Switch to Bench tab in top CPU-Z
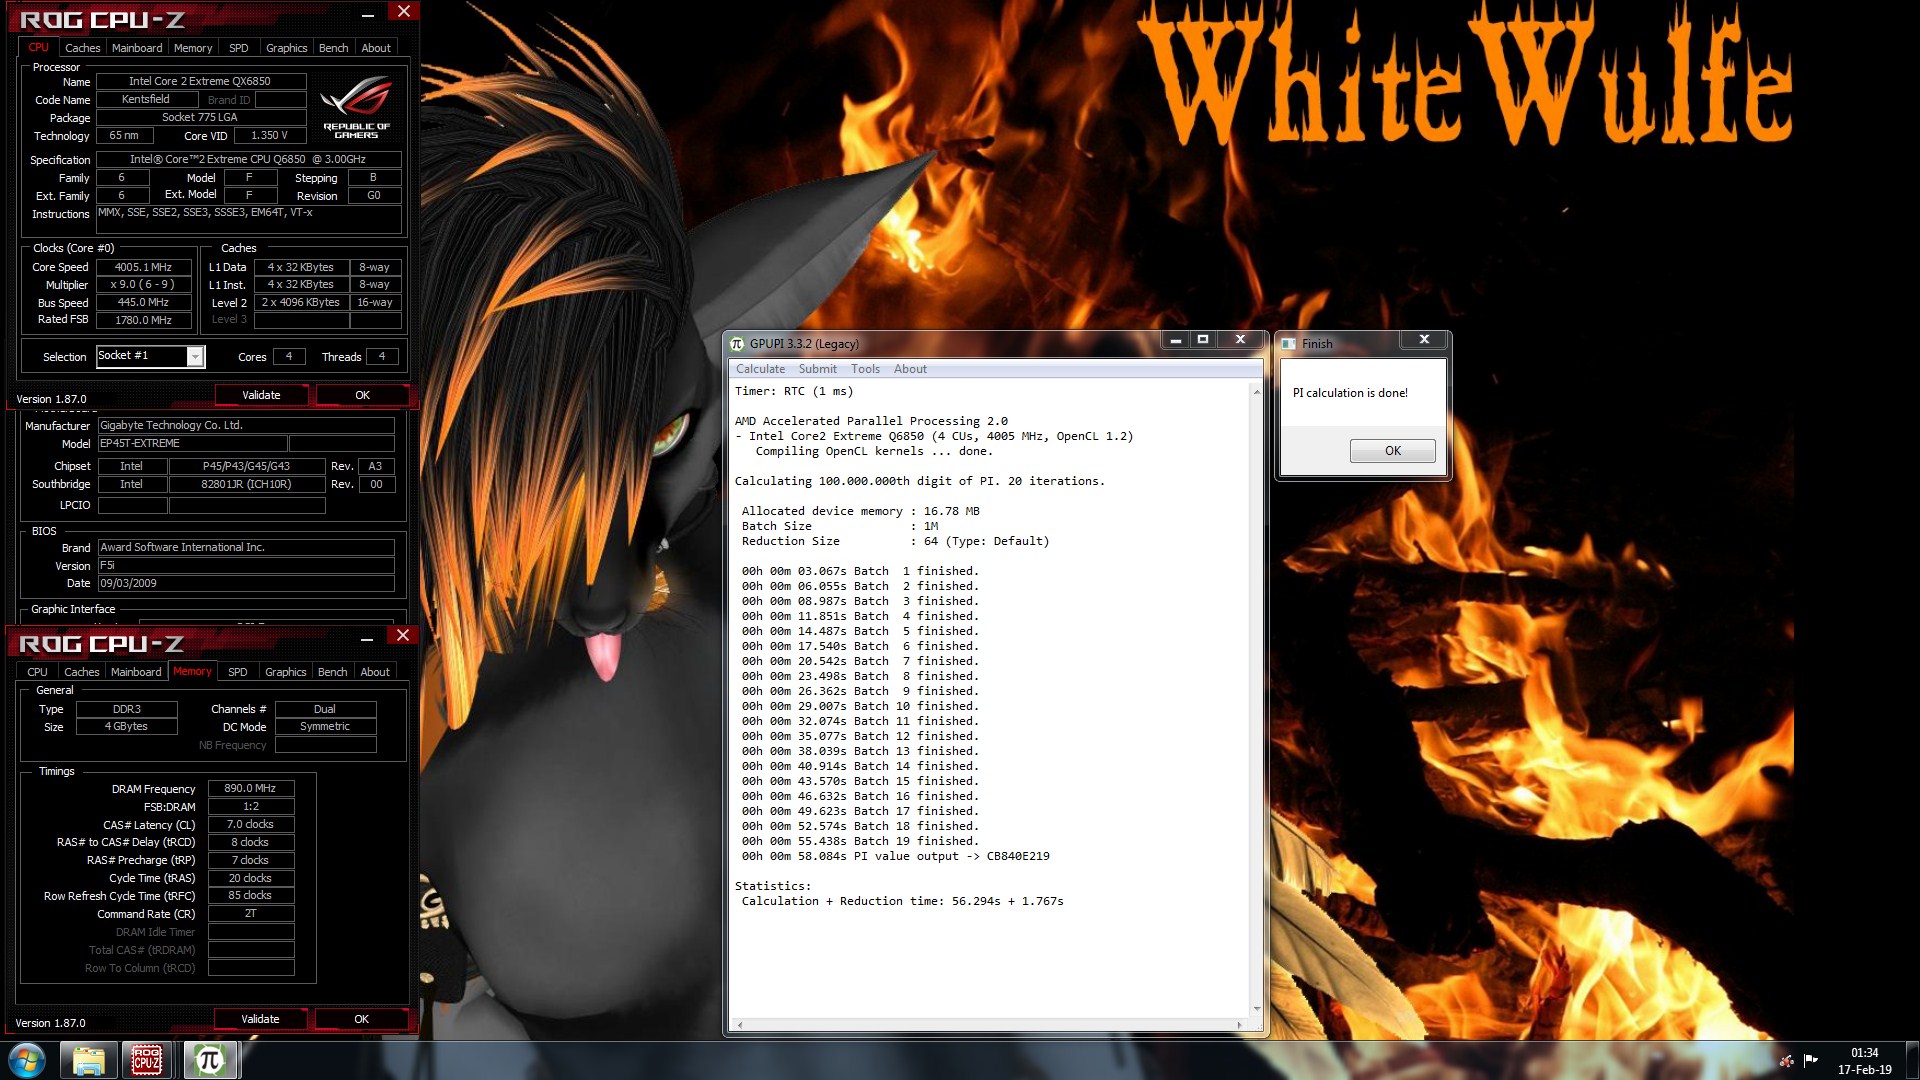 tap(333, 48)
